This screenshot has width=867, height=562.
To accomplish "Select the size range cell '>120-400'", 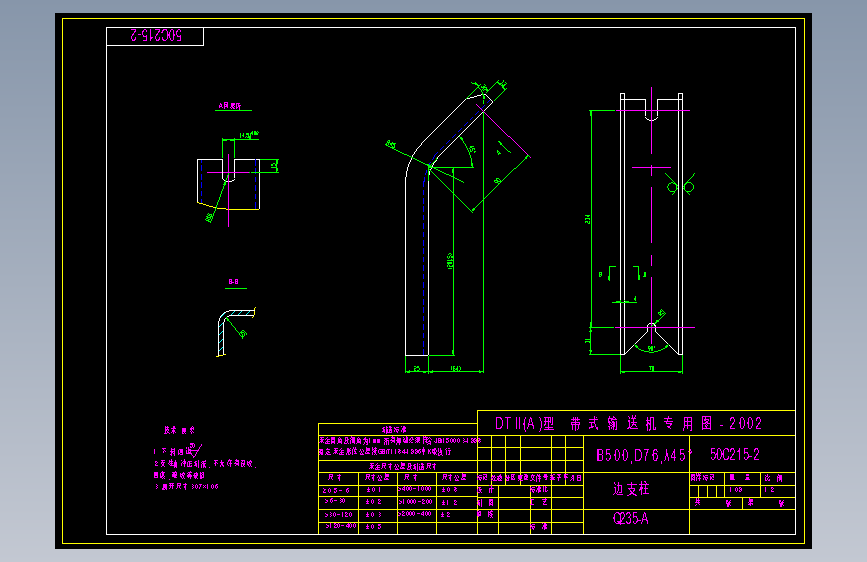I will click(x=341, y=526).
